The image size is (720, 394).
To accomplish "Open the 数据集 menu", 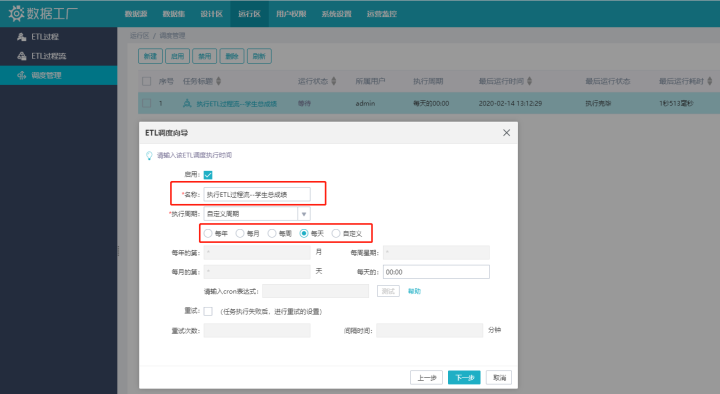I will [174, 14].
